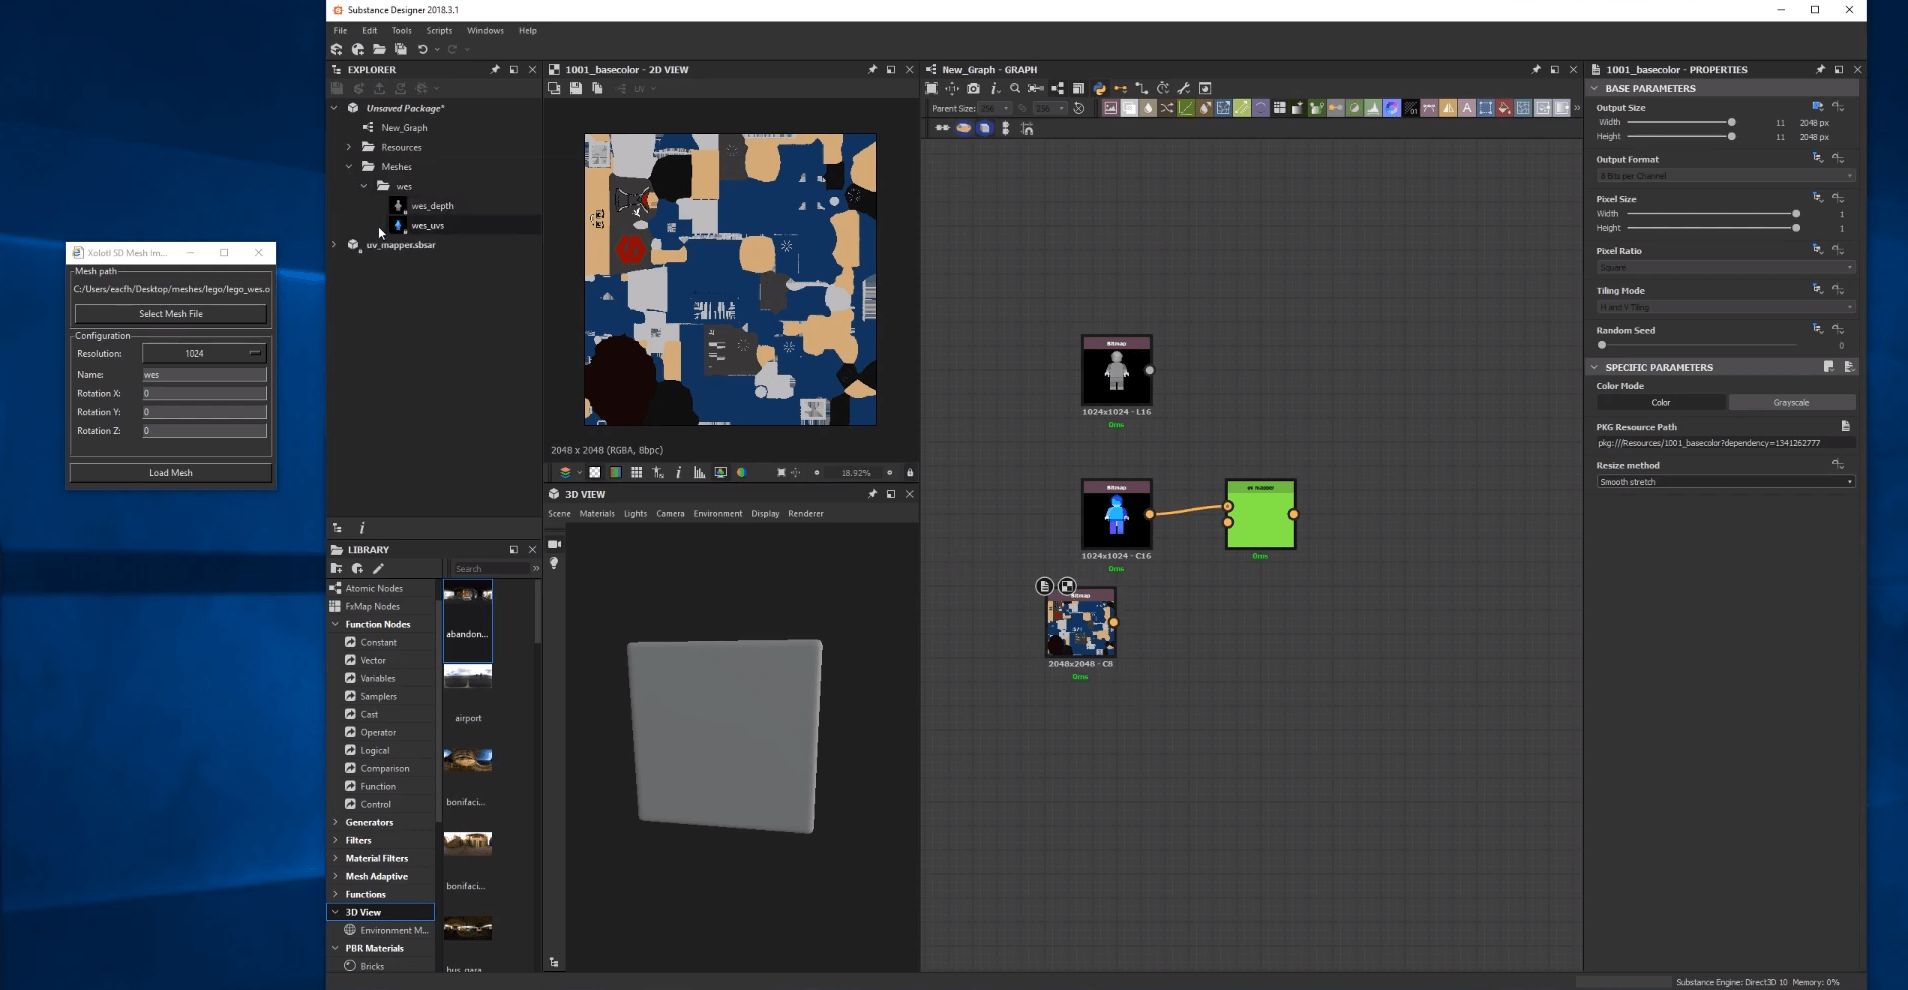Screen dimensions: 1908x990
Task: Click the magnifier search icon in graph toolbar
Action: (1015, 88)
